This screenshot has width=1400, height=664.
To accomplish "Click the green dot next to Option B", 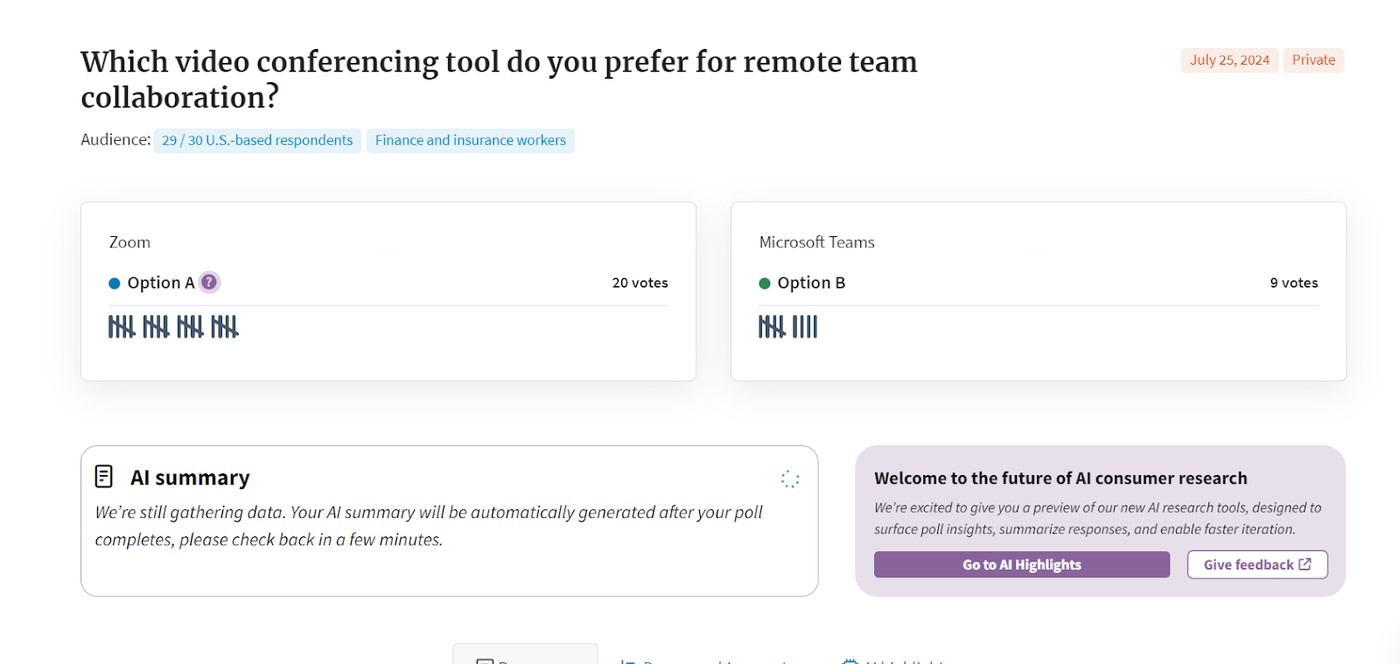I will click(765, 283).
